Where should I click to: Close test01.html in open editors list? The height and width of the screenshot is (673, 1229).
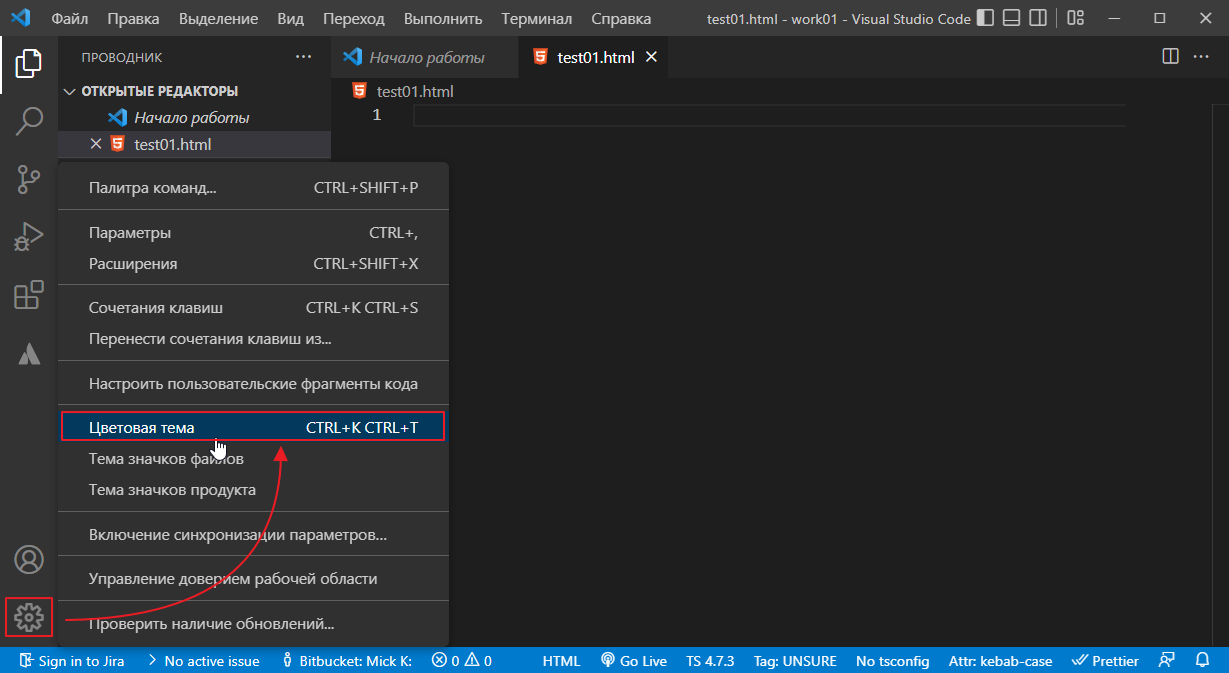pos(96,144)
